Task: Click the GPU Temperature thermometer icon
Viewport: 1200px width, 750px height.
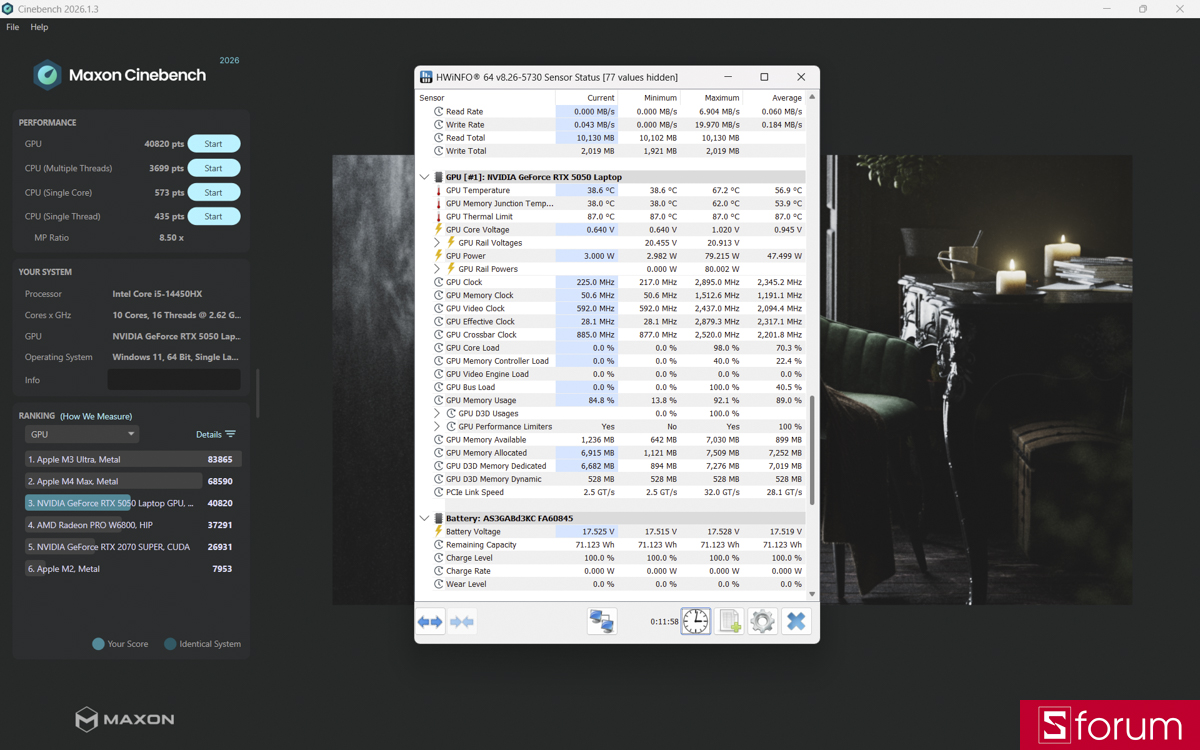Action: 438,190
